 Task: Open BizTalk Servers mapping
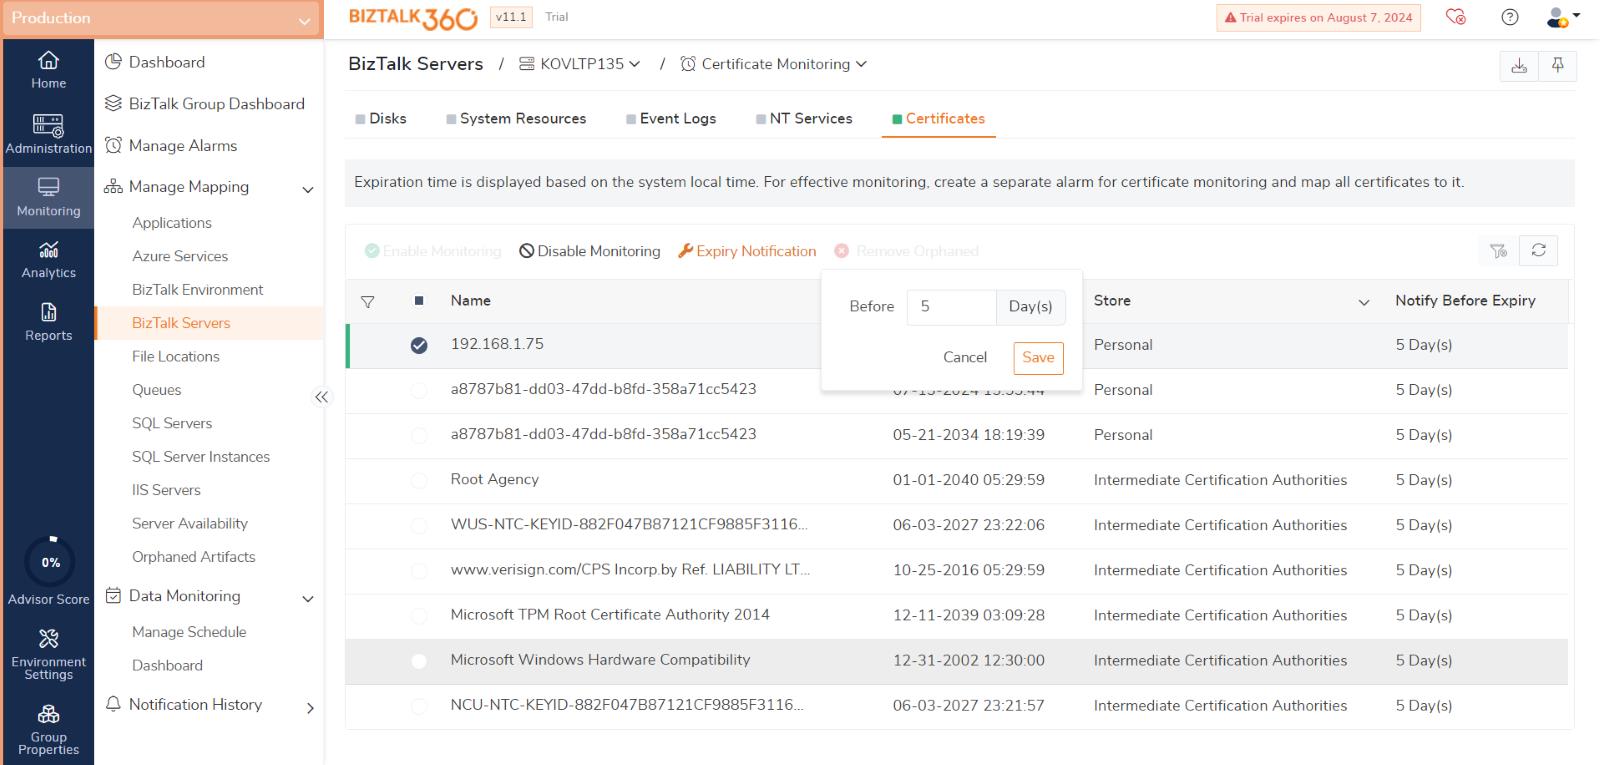(181, 323)
